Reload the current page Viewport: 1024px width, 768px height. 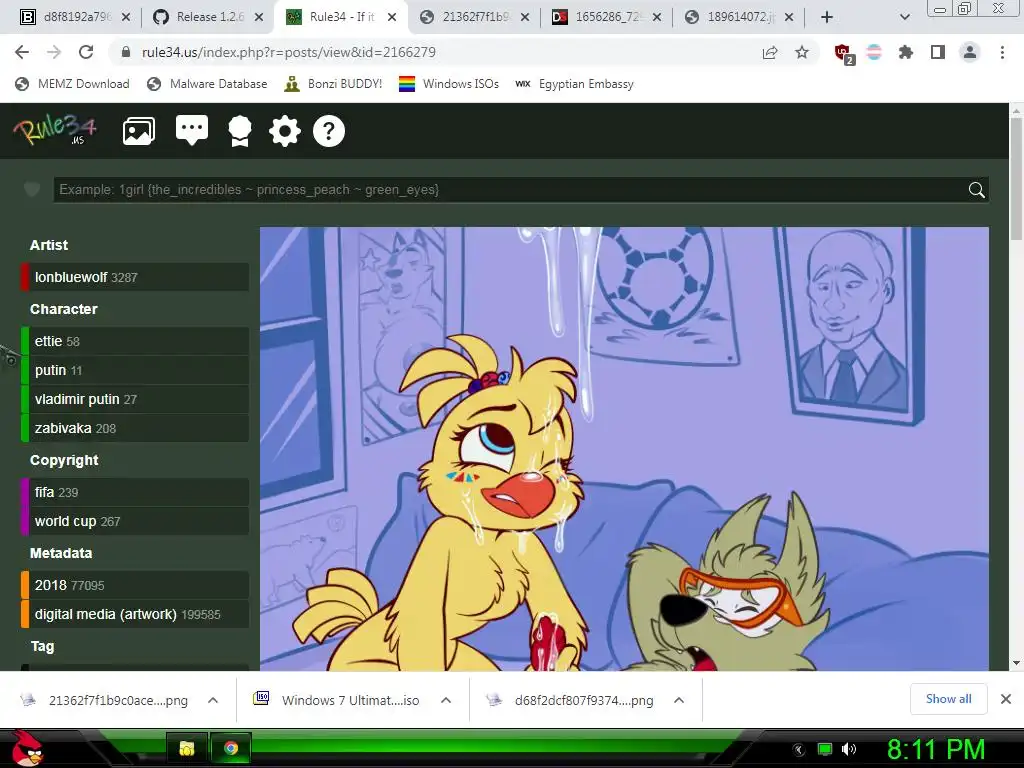(x=86, y=52)
